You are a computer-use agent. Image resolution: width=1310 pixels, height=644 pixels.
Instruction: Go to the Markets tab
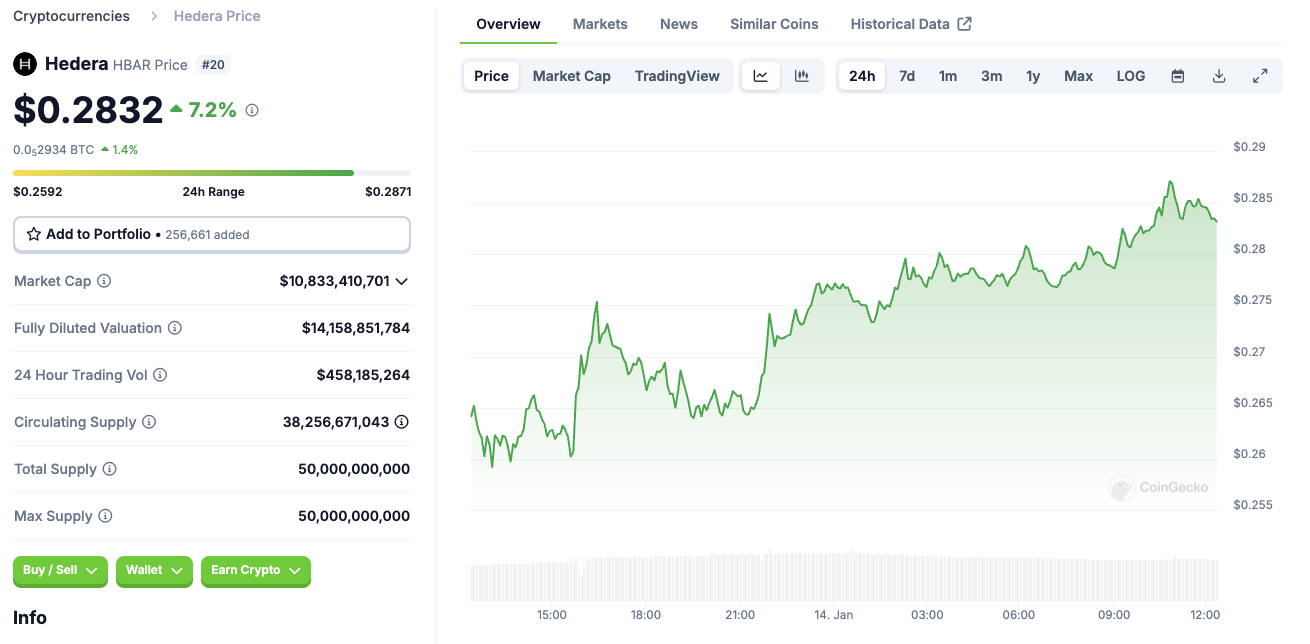(600, 24)
